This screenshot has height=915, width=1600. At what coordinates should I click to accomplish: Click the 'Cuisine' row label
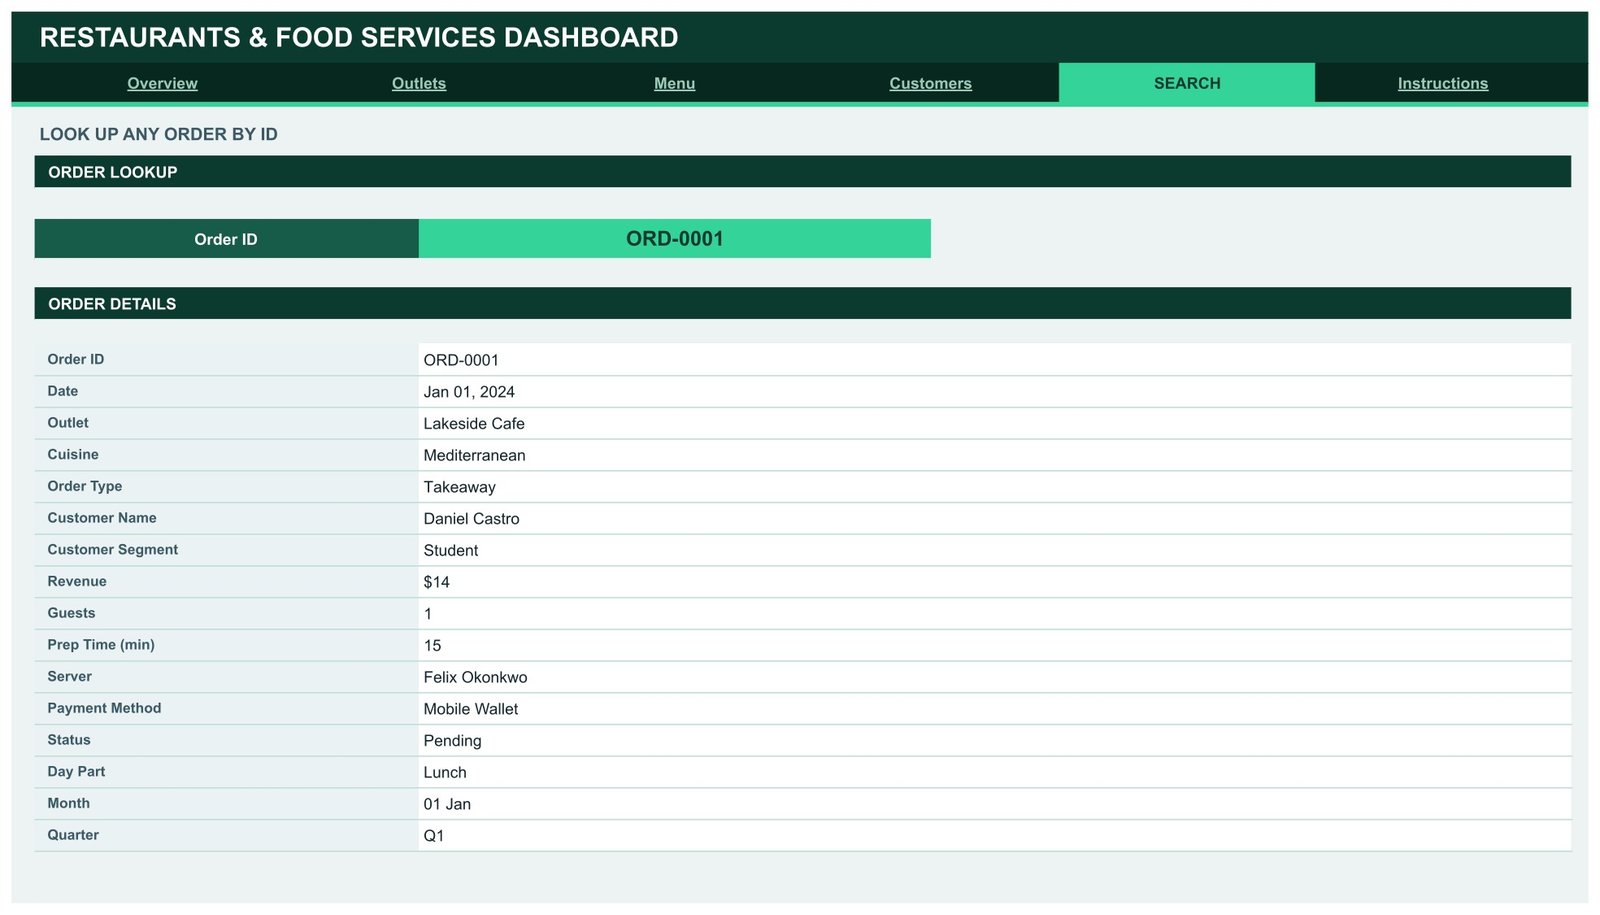[73, 454]
